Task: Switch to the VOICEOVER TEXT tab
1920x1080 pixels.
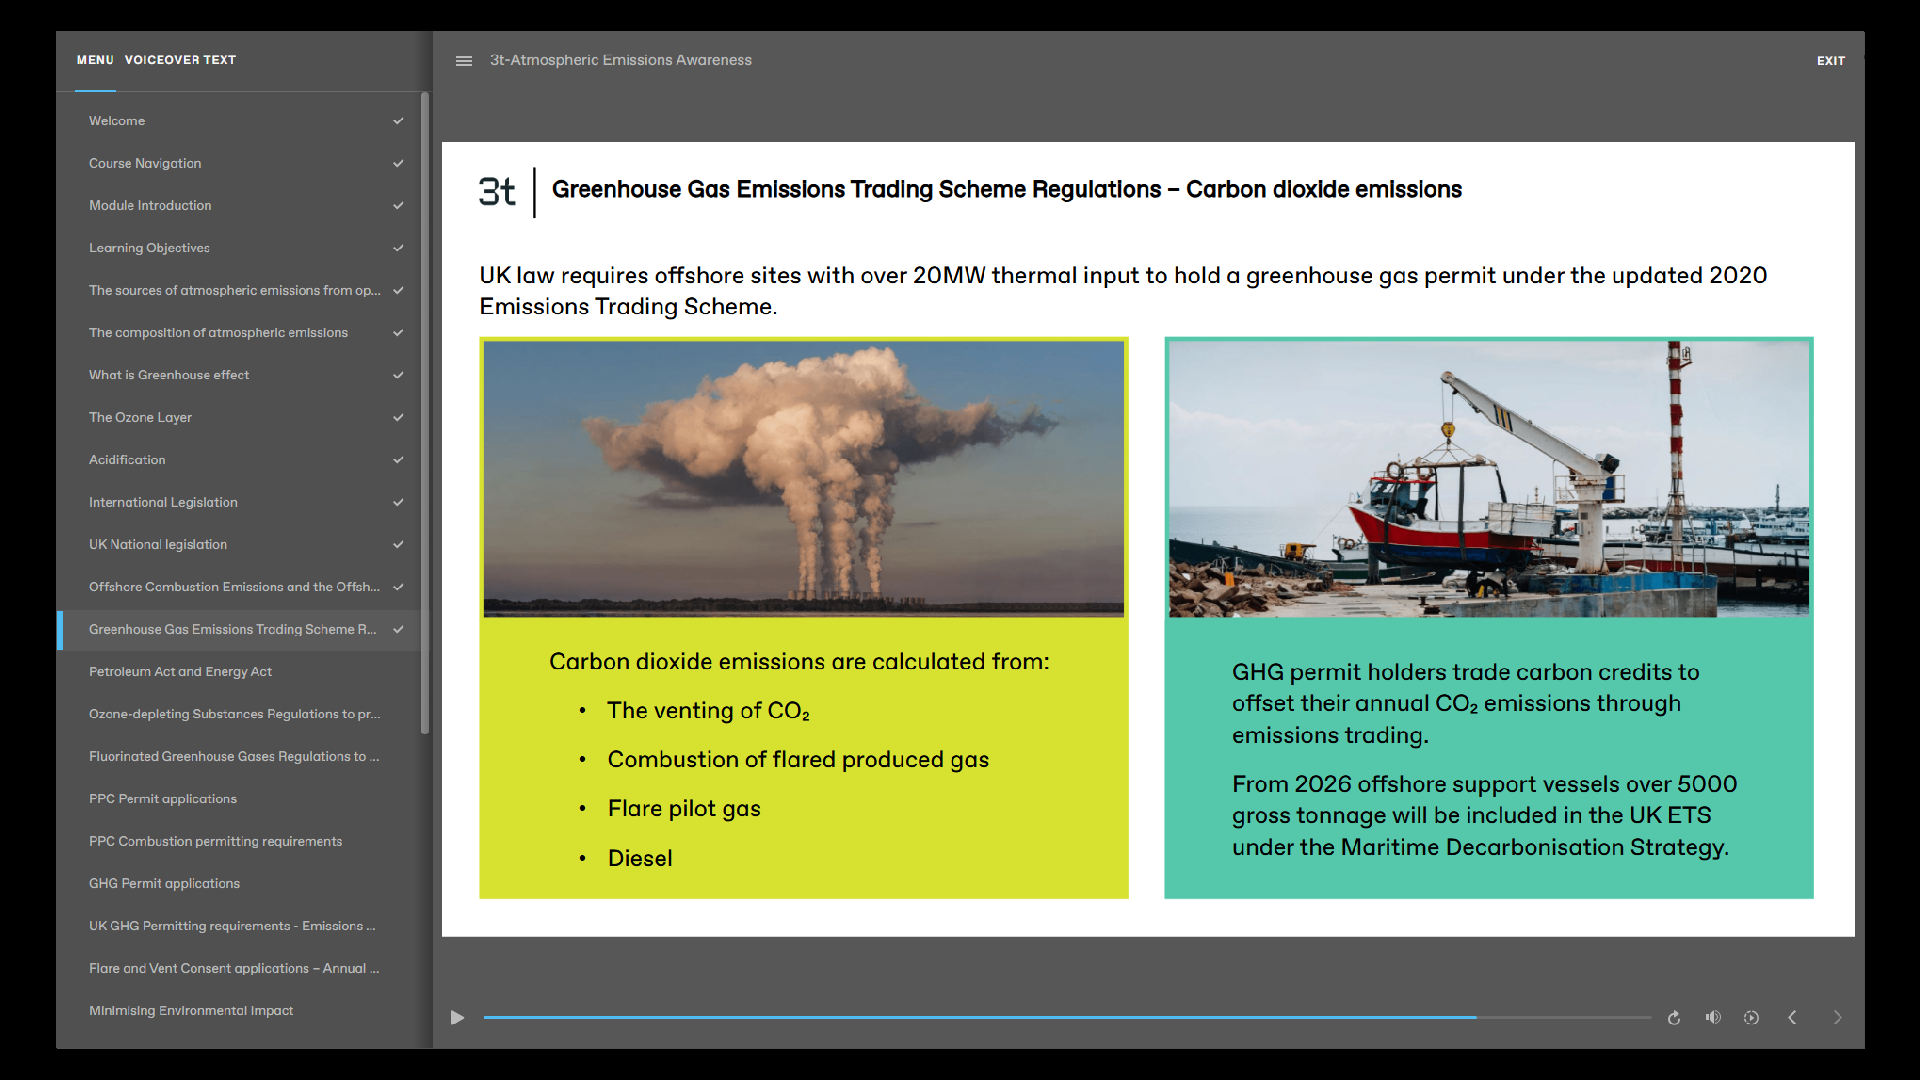Action: click(180, 60)
